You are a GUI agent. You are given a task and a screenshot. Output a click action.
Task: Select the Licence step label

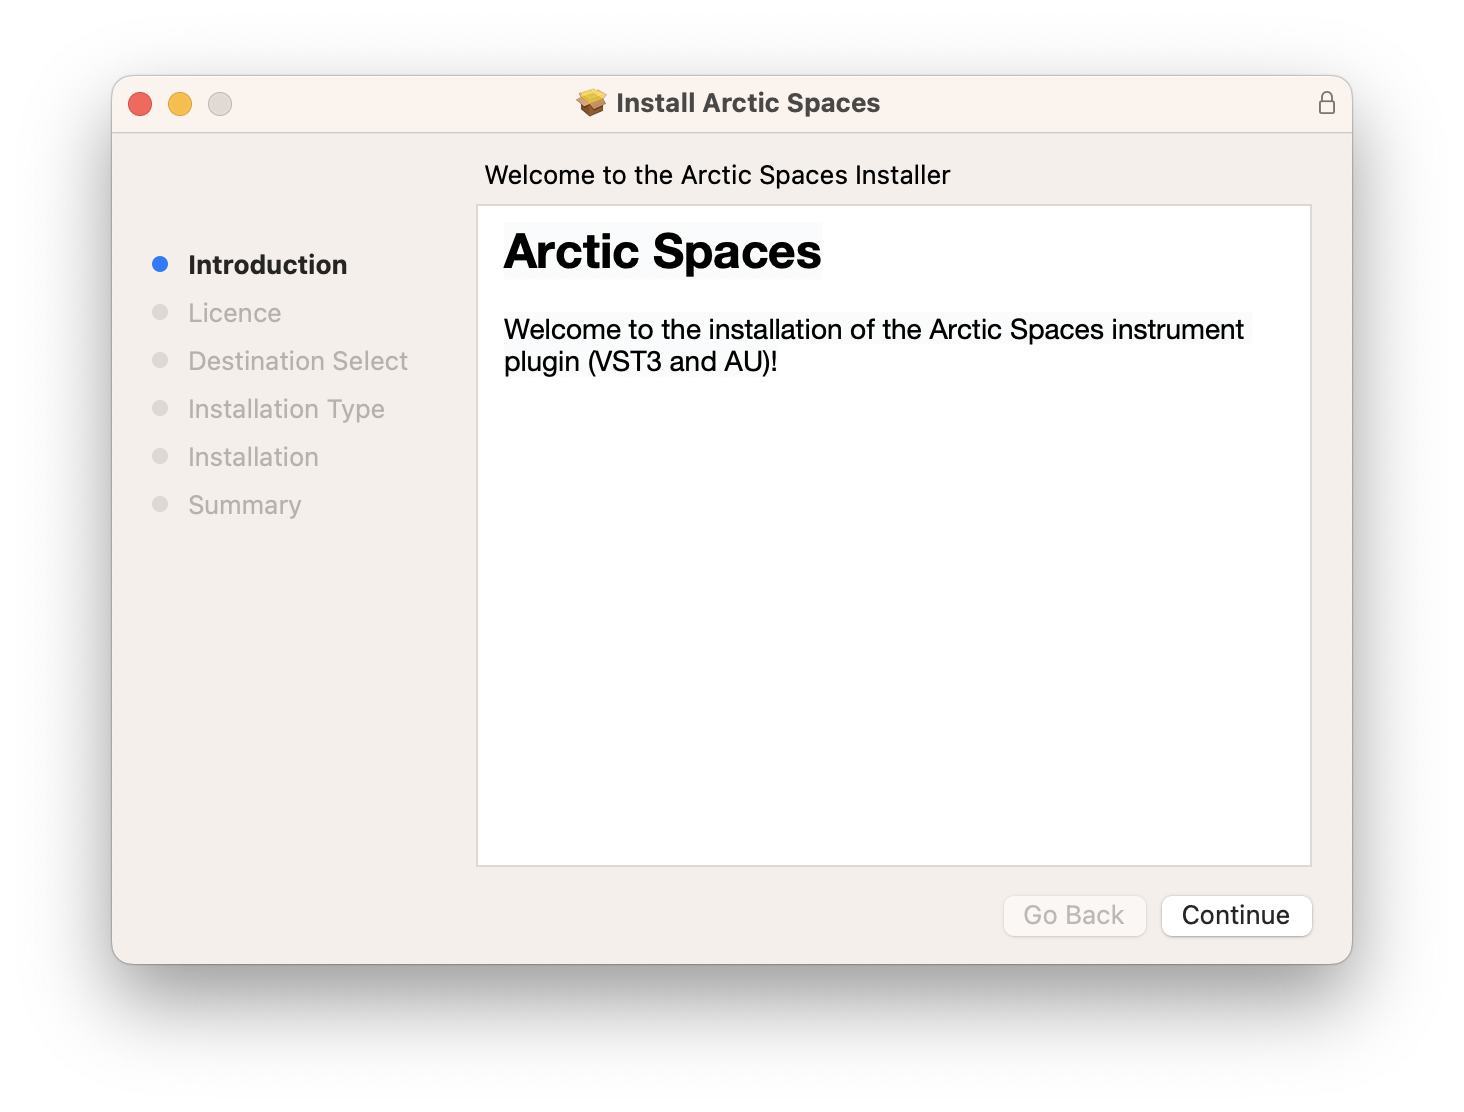click(234, 313)
